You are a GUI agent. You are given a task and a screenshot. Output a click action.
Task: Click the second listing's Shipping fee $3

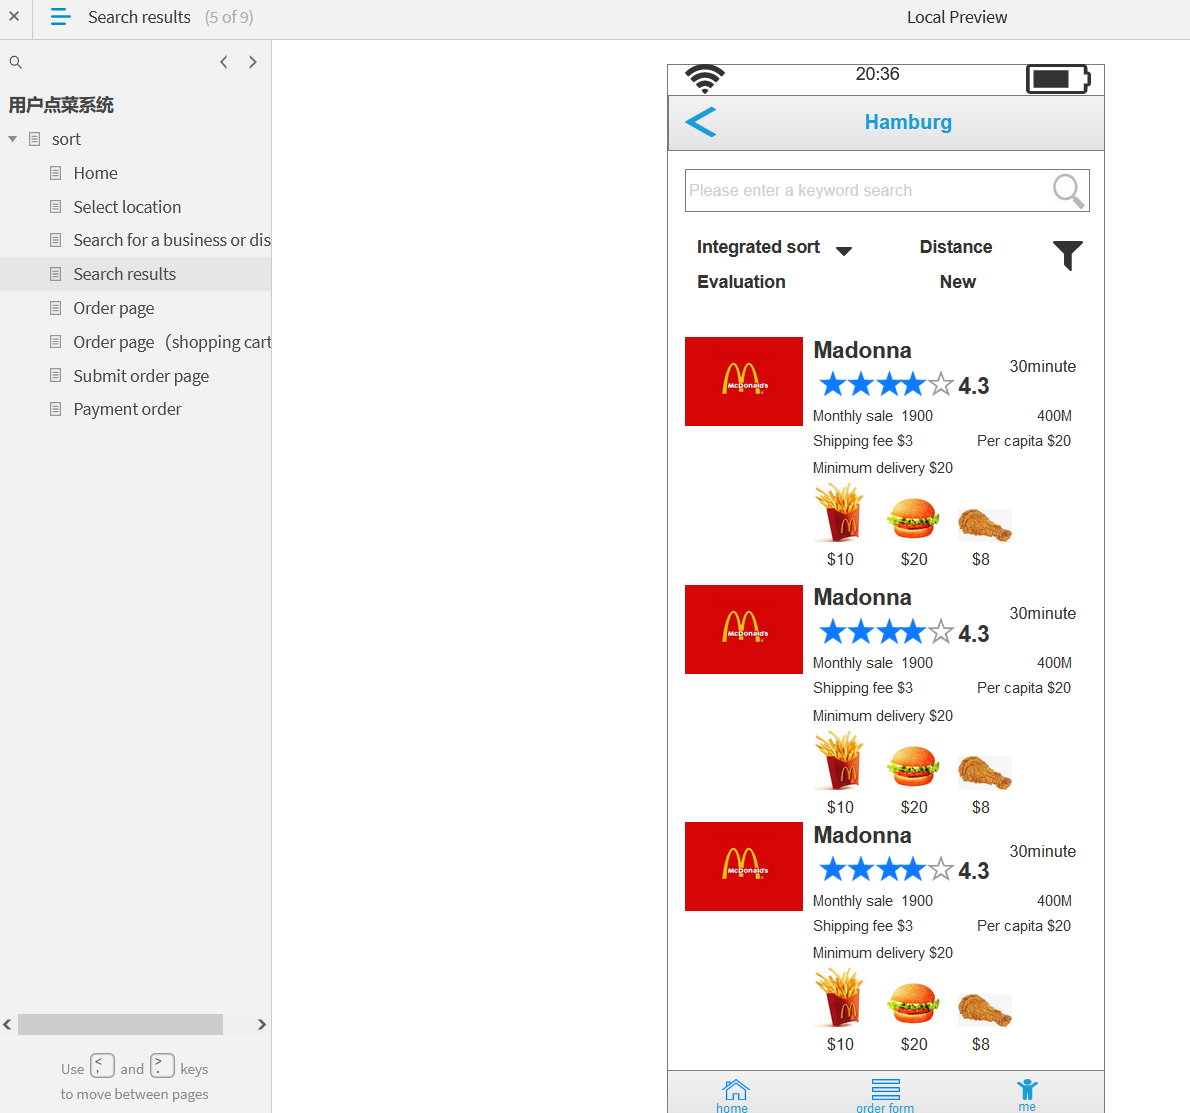tap(863, 688)
